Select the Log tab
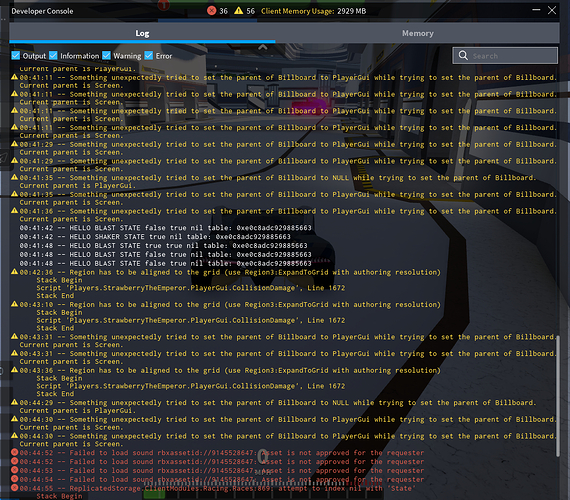Screen dimensions: 570x500 [142, 33]
